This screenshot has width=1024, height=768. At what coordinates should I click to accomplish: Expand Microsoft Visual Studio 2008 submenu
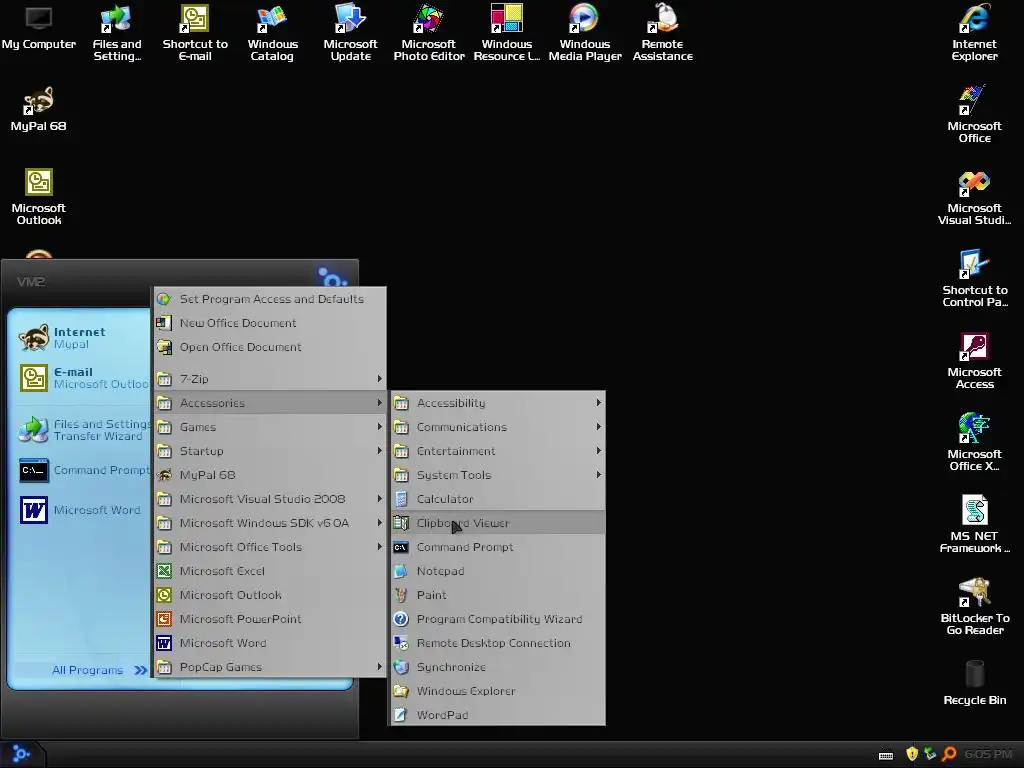(270, 499)
